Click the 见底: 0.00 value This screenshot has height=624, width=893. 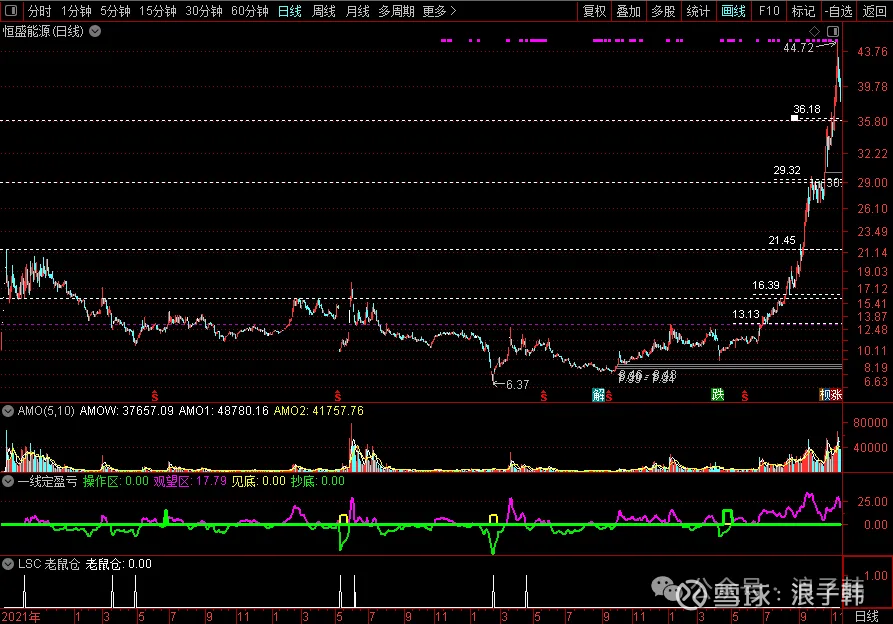[258, 481]
